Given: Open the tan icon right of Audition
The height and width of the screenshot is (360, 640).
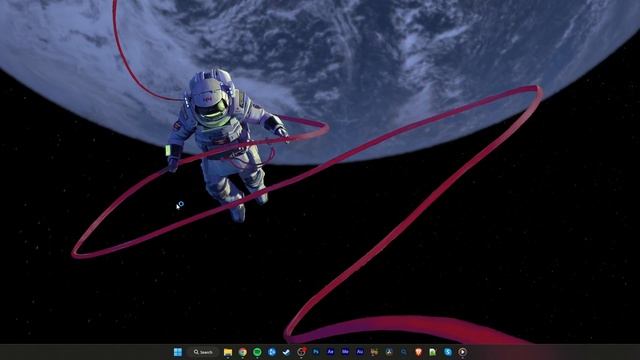Looking at the screenshot, I should pyautogui.click(x=374, y=352).
